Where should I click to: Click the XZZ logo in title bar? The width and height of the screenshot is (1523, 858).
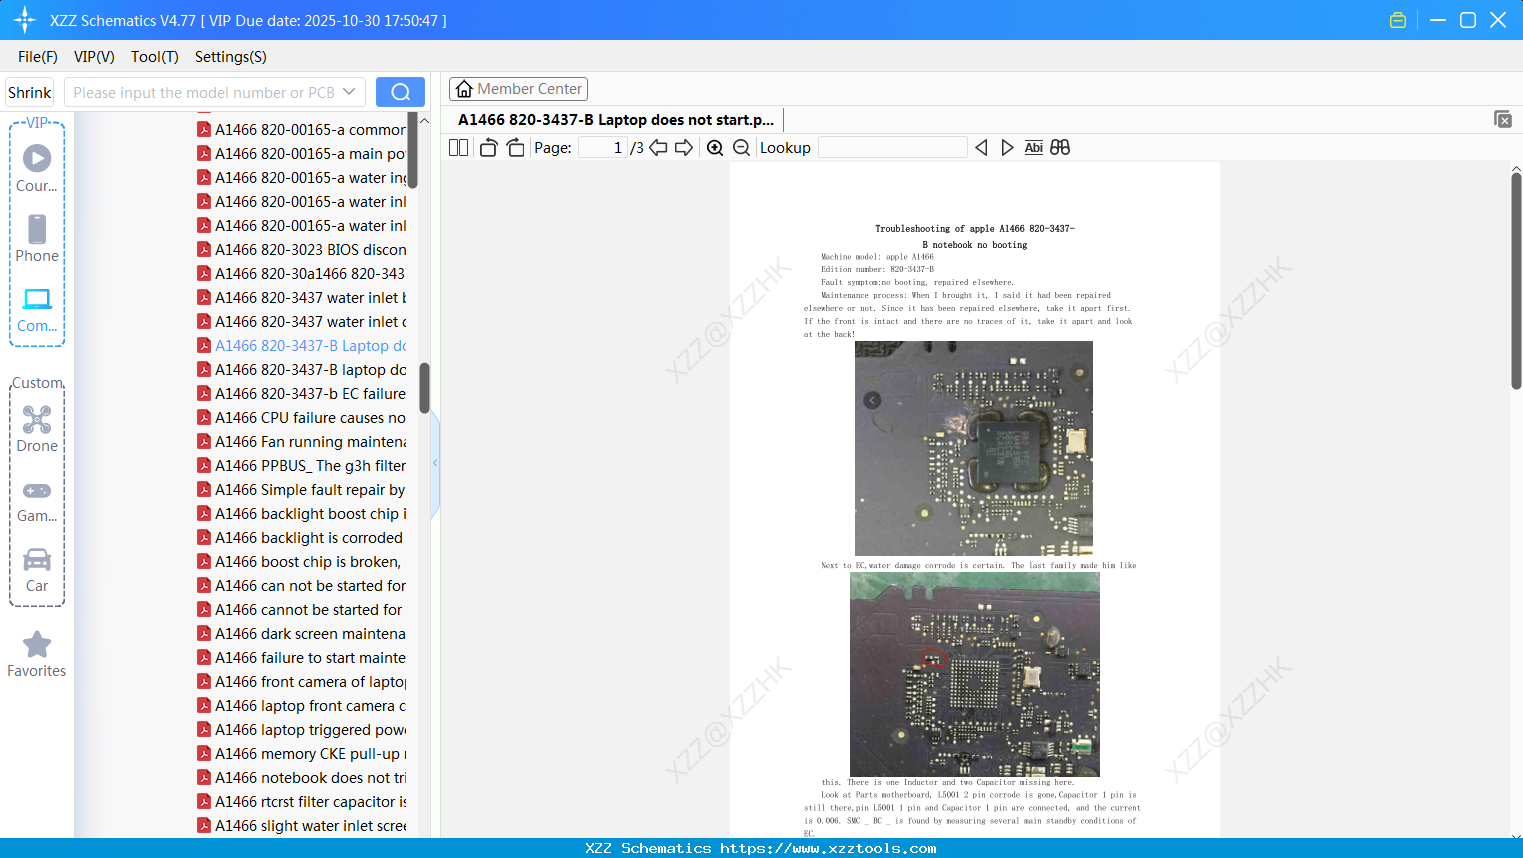tap(25, 20)
